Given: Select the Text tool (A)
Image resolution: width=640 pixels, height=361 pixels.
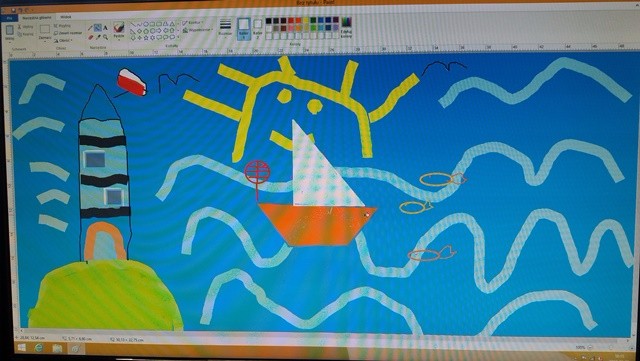Looking at the screenshot, I should point(105,28).
